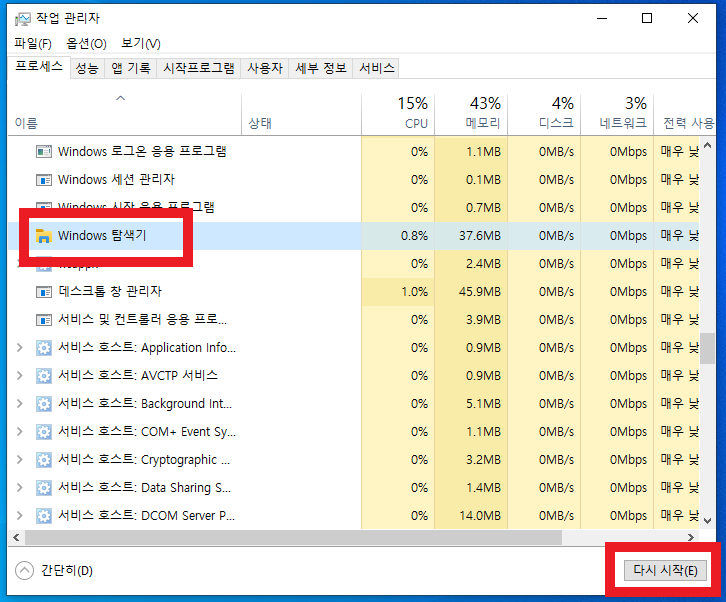Select the Windows 탐색기 process row

point(353,236)
